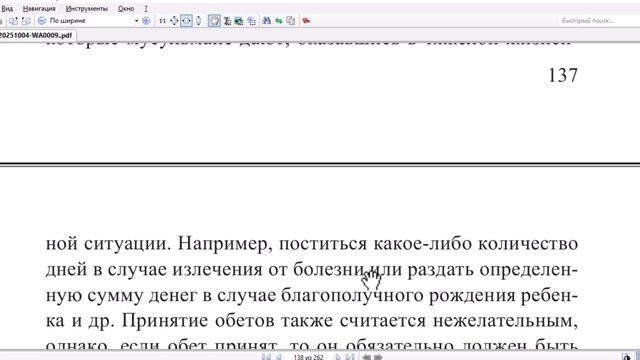The image size is (640, 360).
Task: Open the Вид menu
Action: 7,9
